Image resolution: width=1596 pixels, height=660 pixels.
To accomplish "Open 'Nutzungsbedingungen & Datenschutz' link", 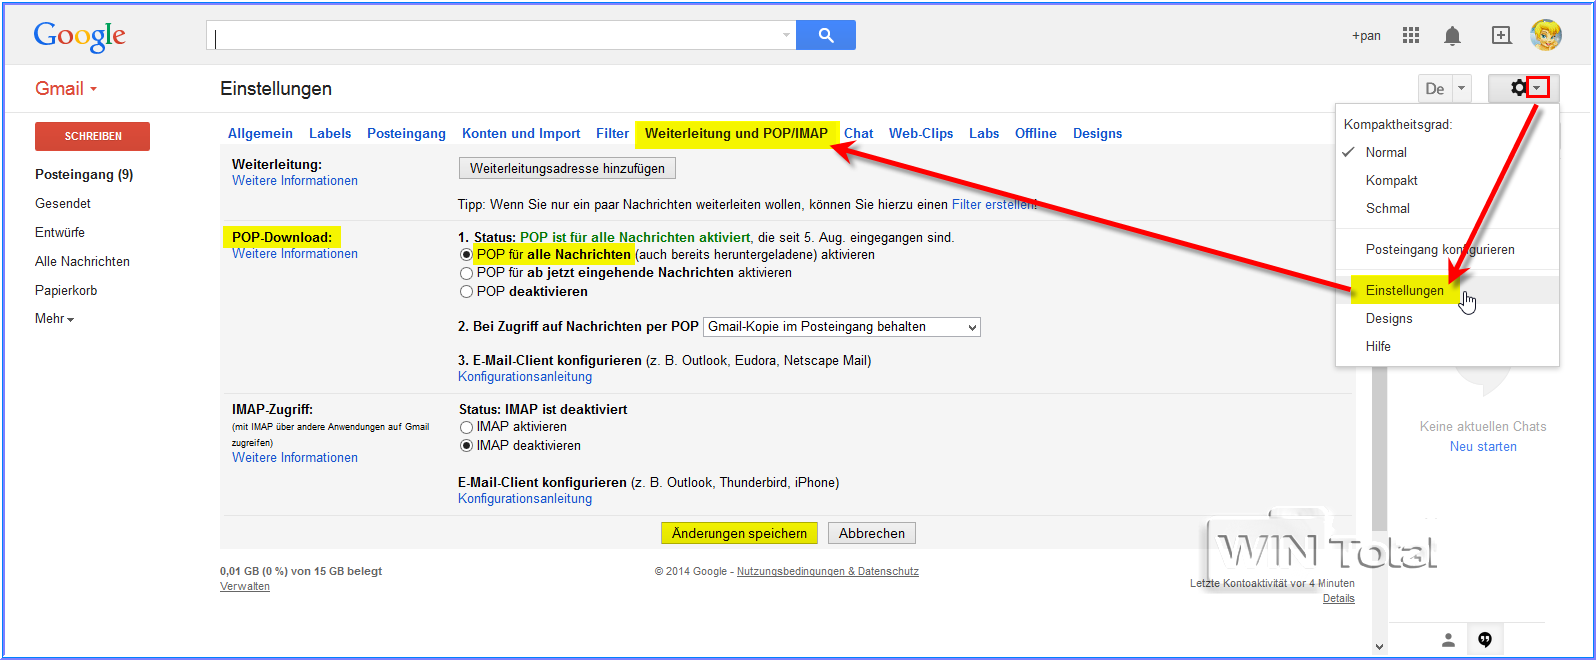I will 828,572.
